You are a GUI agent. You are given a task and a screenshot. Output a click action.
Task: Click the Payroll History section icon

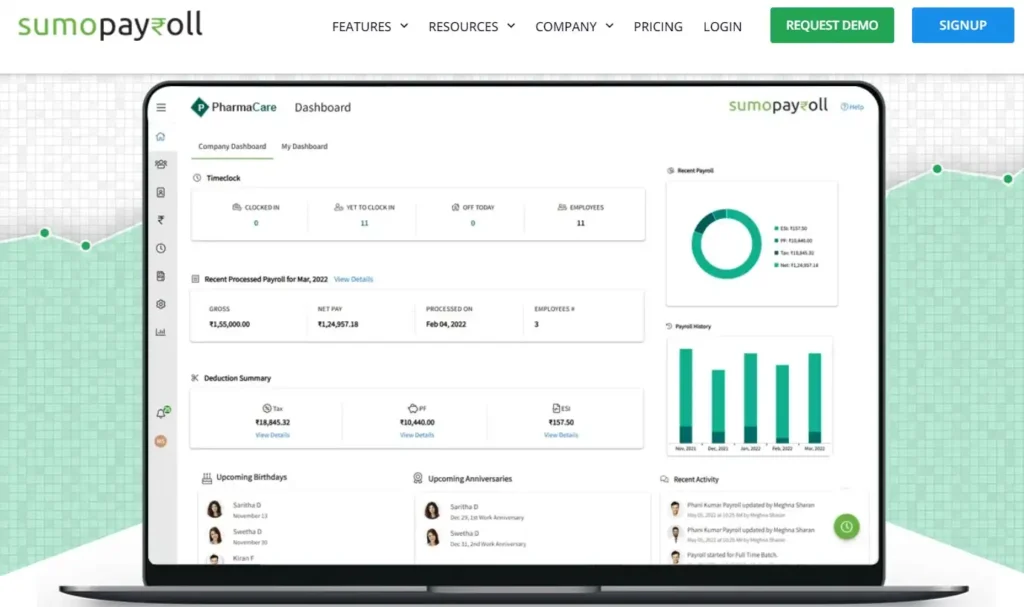(669, 326)
